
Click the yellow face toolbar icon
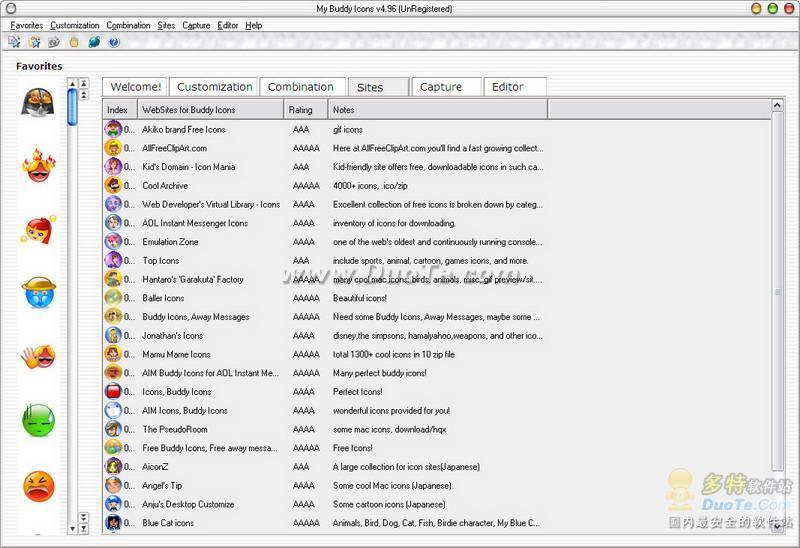74,42
